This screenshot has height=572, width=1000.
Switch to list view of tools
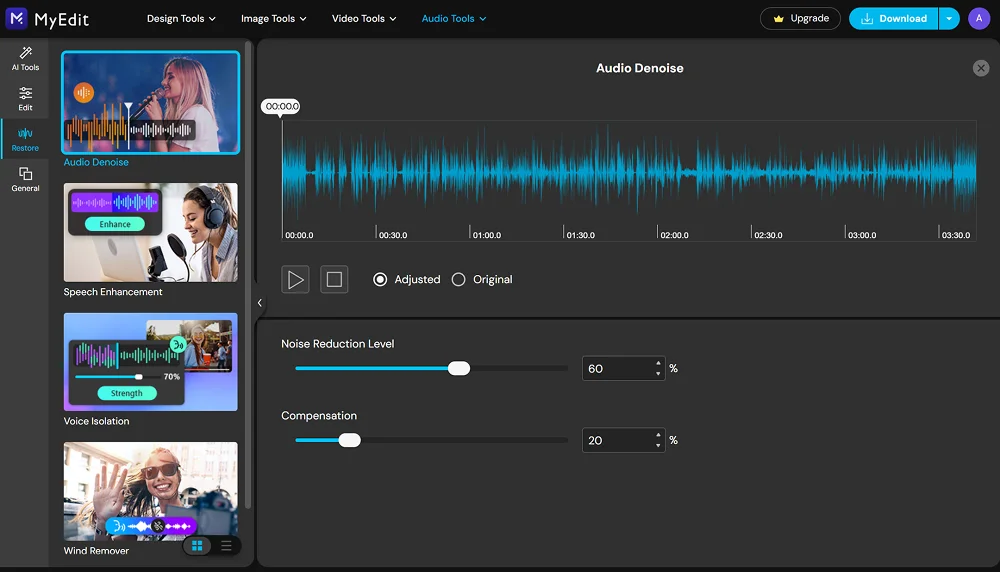click(226, 546)
